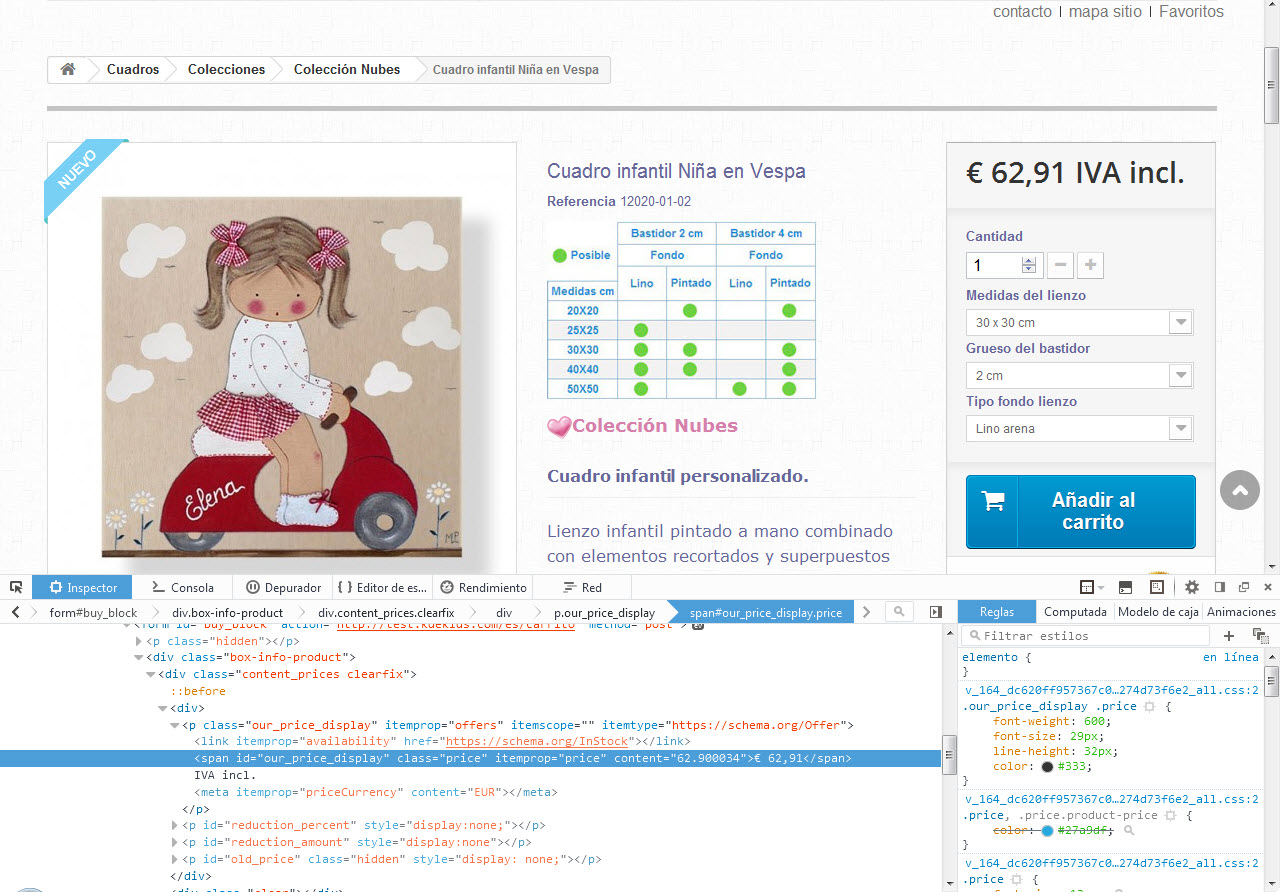Screen dimensions: 1280x892
Task: Open DevTools settings gear
Action: 1192,587
